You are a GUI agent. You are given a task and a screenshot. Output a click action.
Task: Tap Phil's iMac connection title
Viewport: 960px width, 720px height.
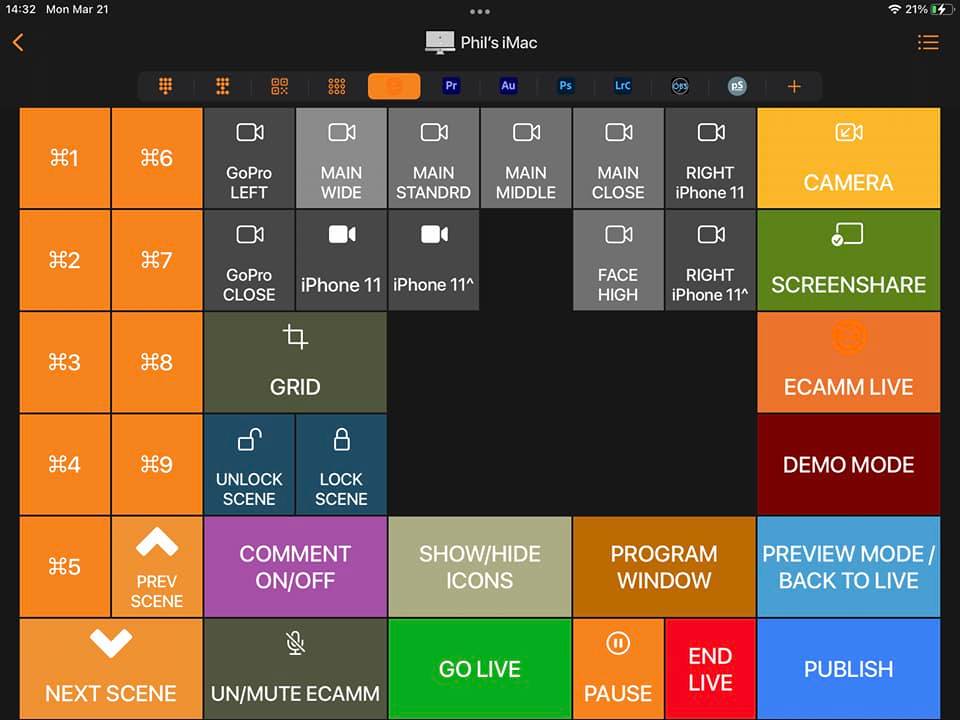pos(481,42)
